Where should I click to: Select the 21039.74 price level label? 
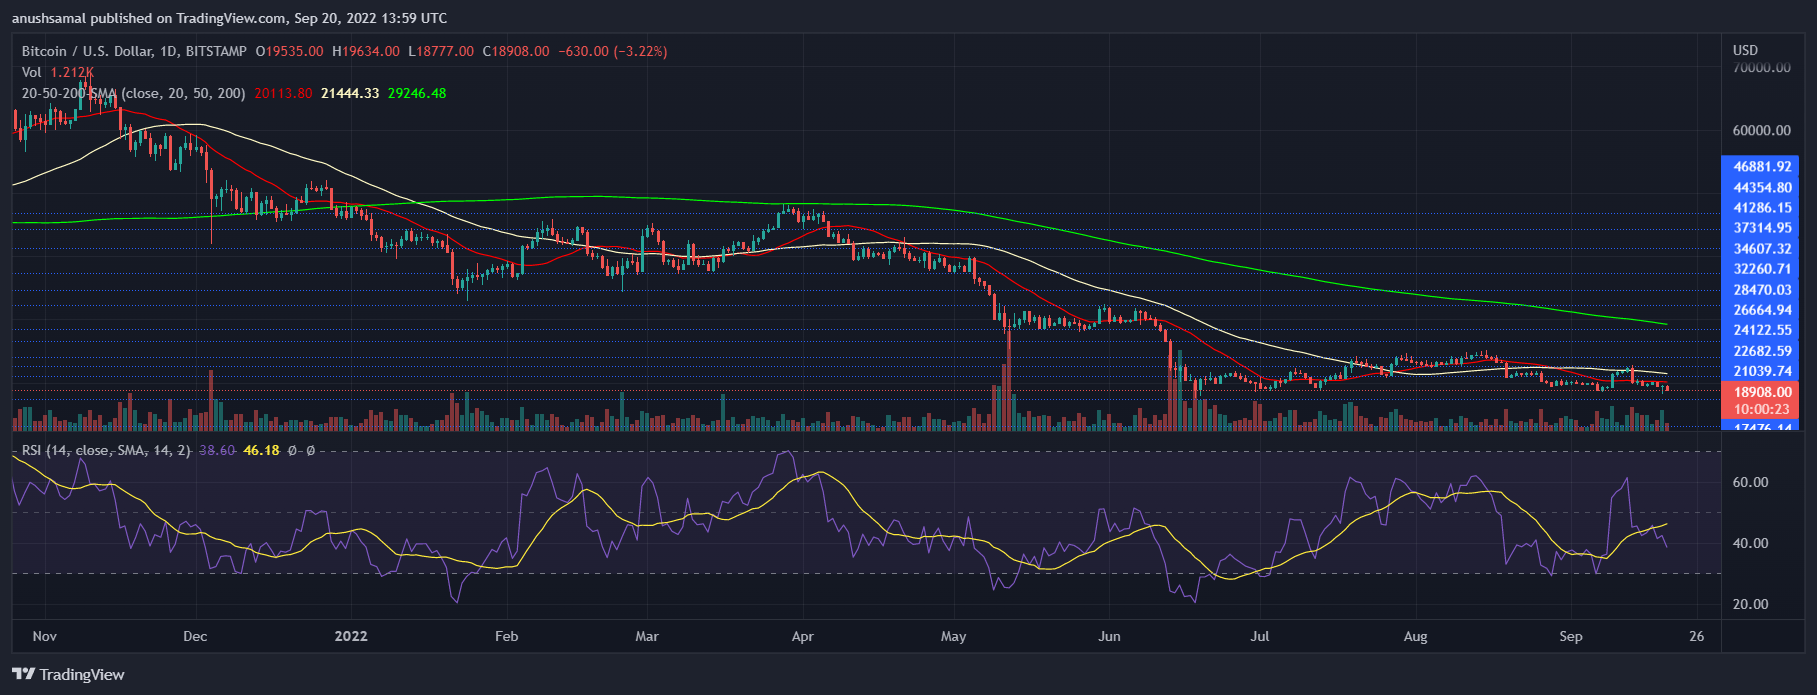tap(1760, 371)
